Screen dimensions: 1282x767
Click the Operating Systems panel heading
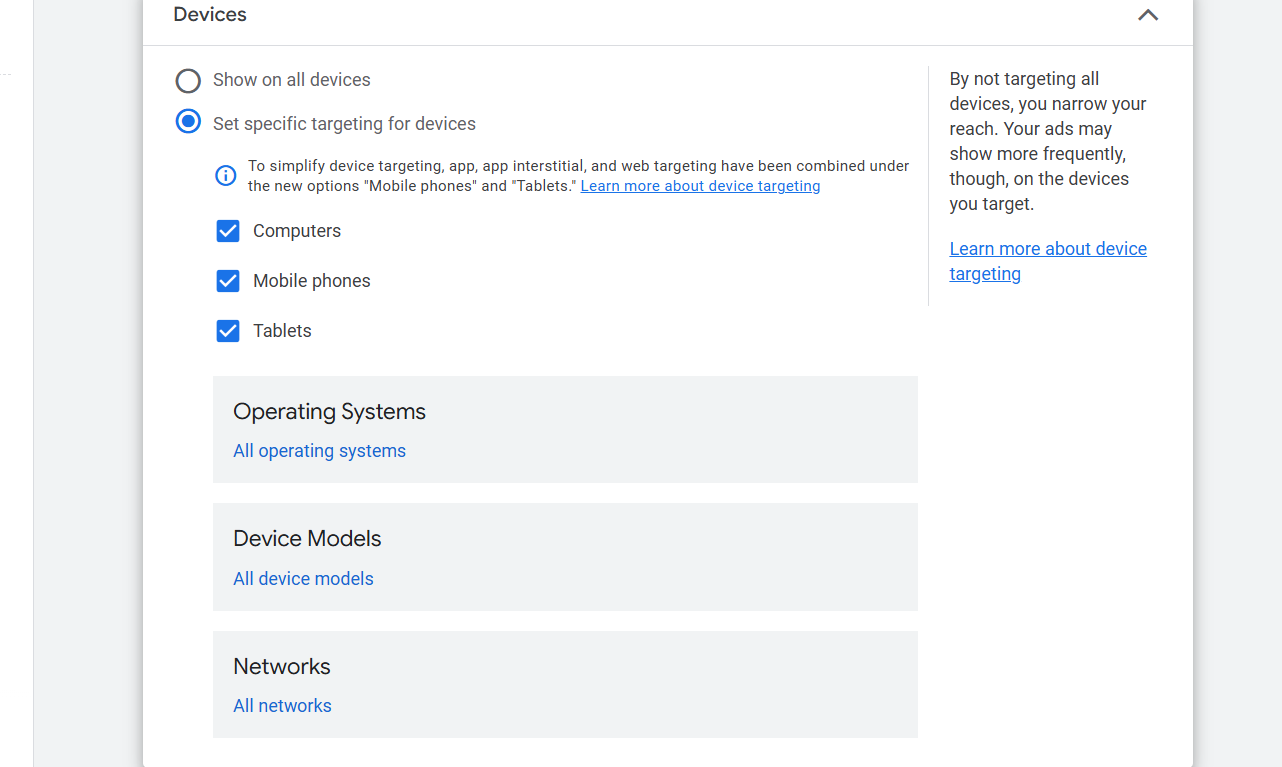(x=329, y=412)
